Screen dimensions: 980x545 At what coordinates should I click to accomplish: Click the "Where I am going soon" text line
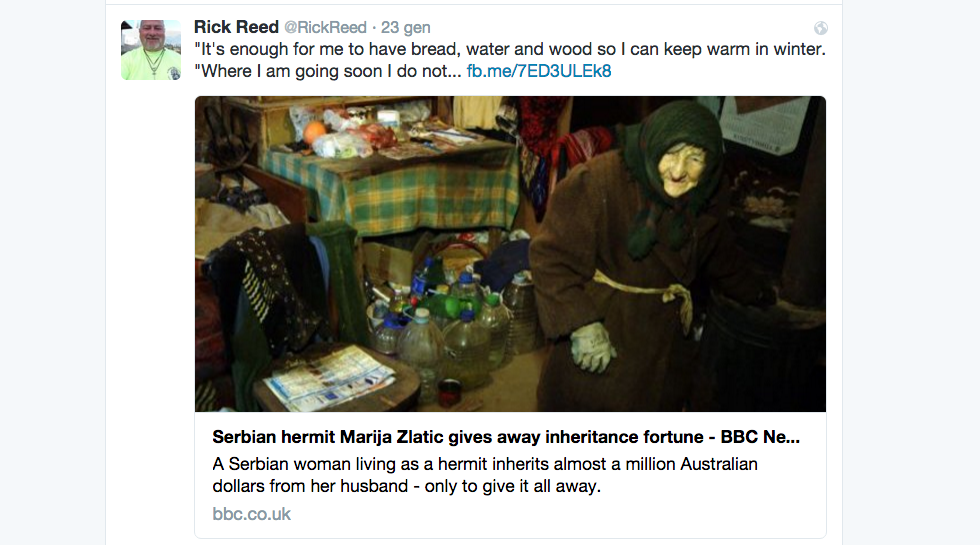point(328,71)
